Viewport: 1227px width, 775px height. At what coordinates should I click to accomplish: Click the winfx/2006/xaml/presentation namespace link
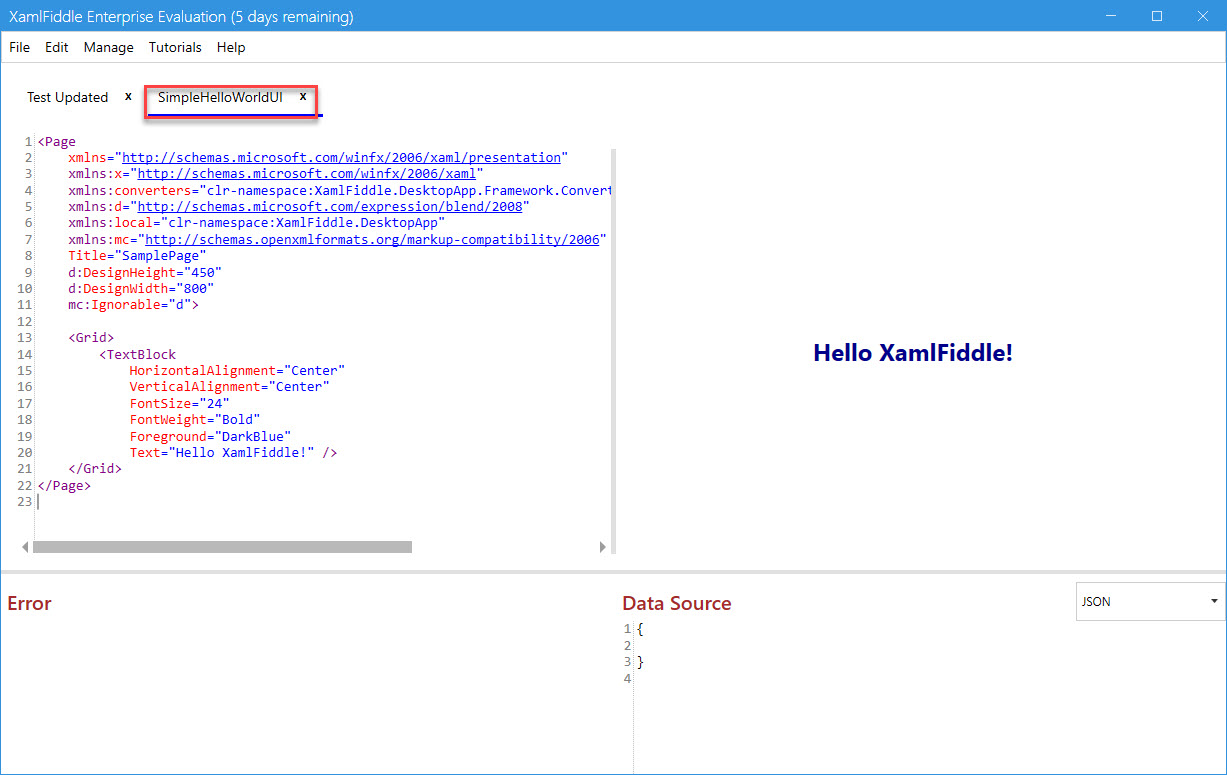pos(341,157)
